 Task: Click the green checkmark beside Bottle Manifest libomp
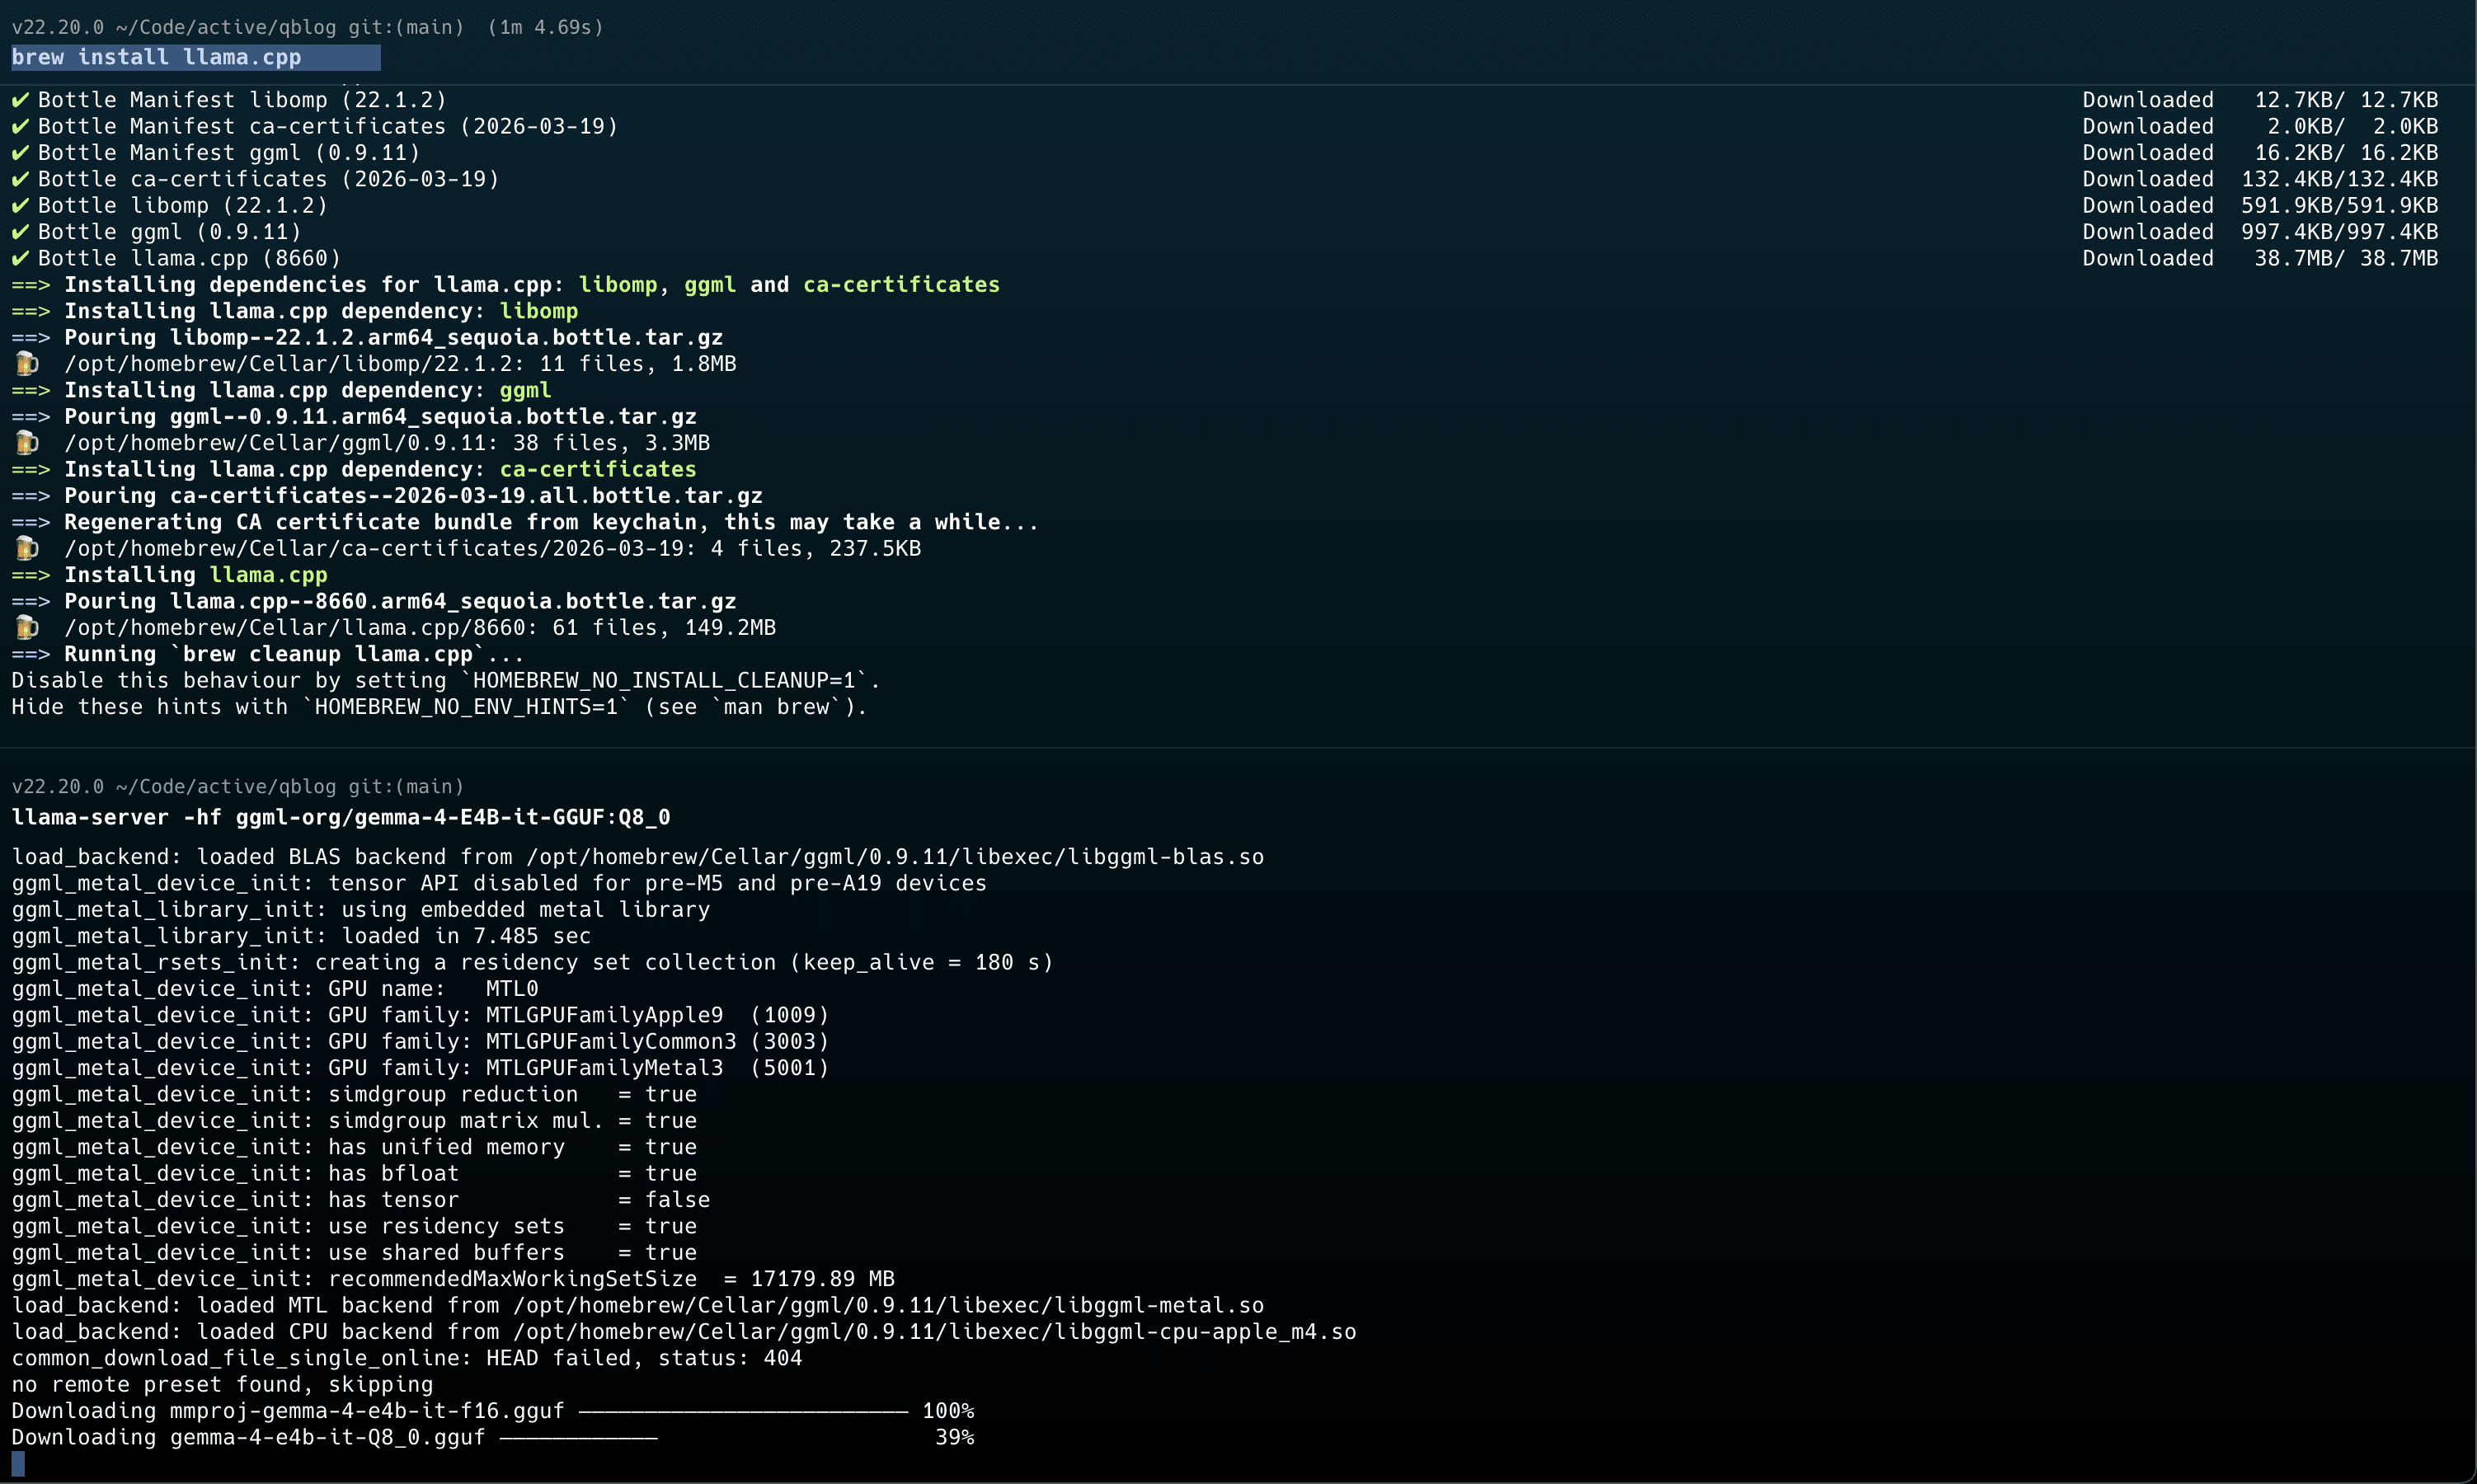(x=20, y=100)
